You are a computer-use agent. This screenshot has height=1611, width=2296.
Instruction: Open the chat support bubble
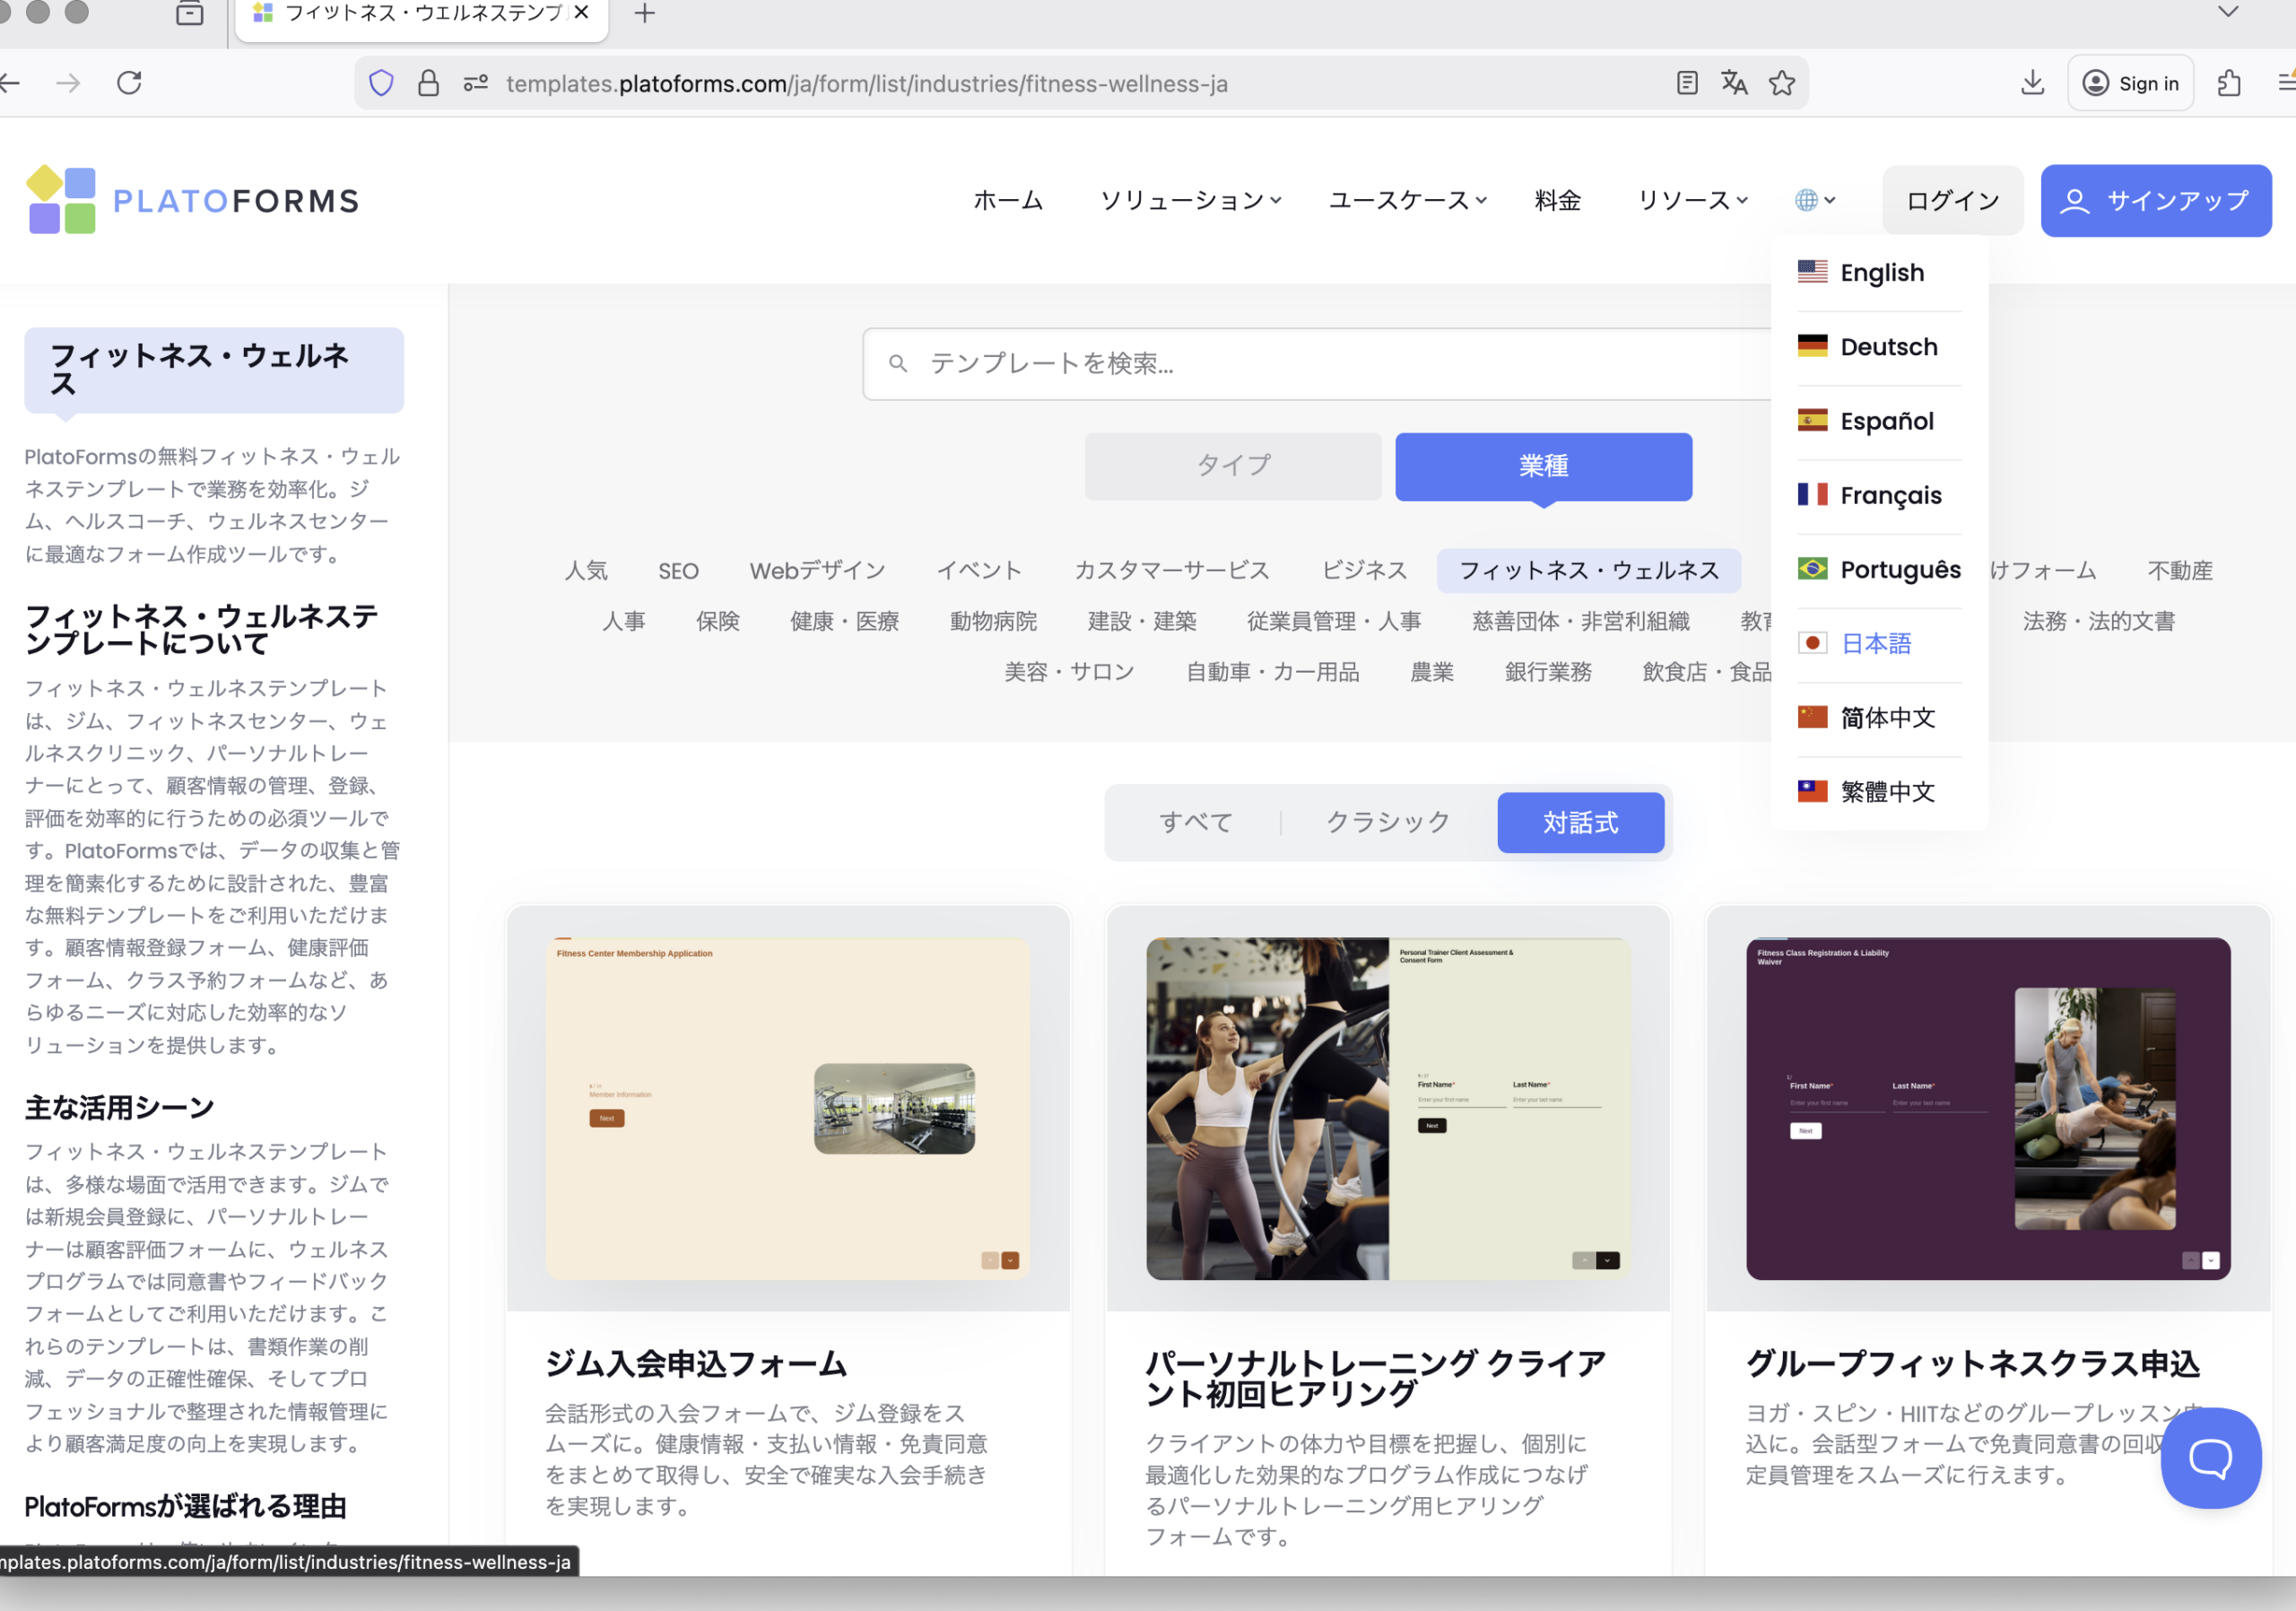pos(2210,1457)
